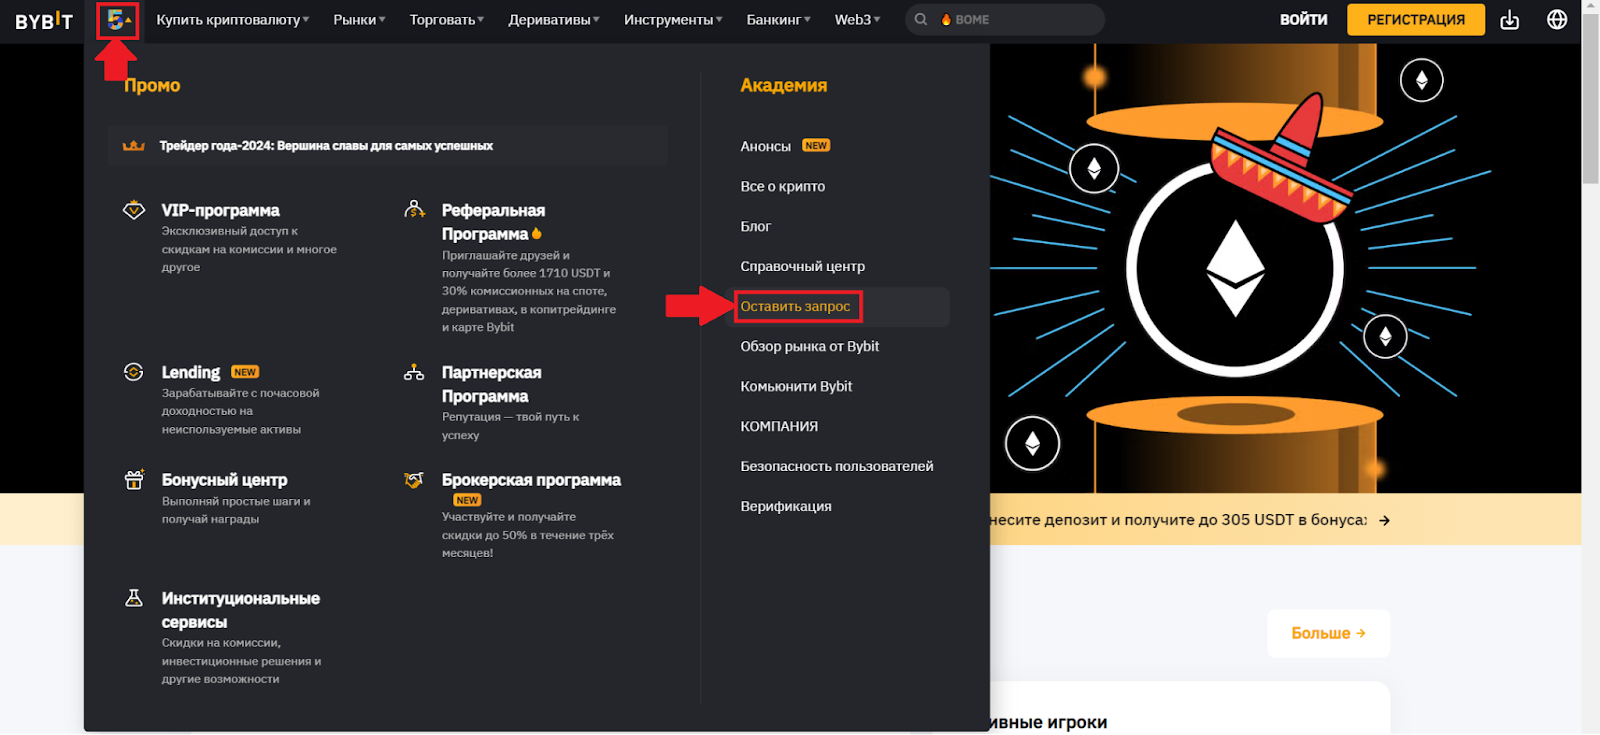Open the КОМПАНИЯ menu entry
Screen dimensions: 1600x735
pyautogui.click(x=779, y=426)
